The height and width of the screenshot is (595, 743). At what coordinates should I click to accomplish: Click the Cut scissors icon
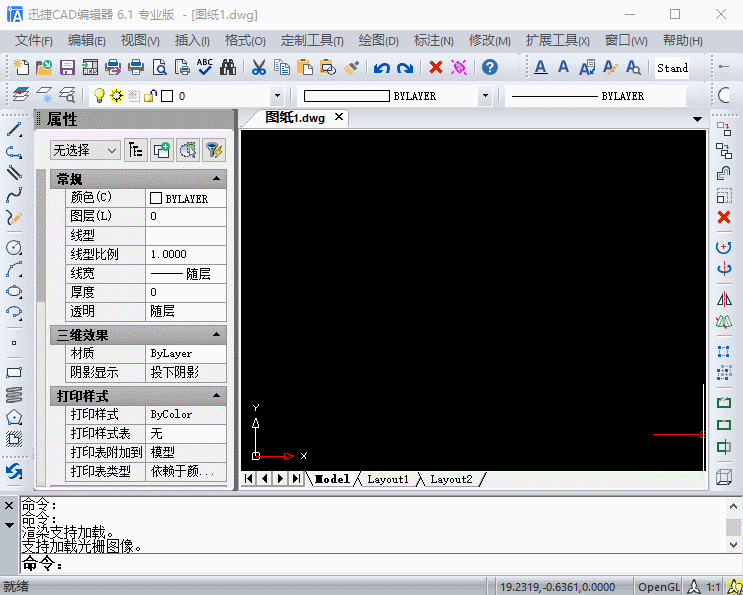(x=258, y=68)
